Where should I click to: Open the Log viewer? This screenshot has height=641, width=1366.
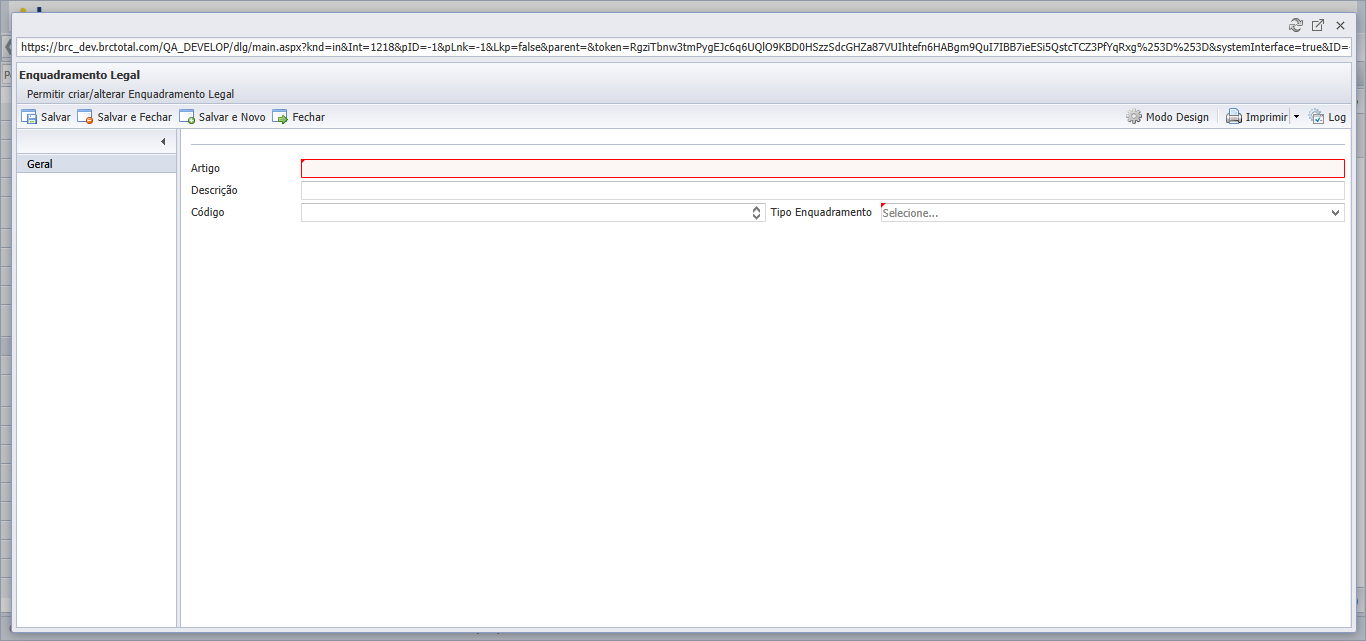pyautogui.click(x=1327, y=117)
